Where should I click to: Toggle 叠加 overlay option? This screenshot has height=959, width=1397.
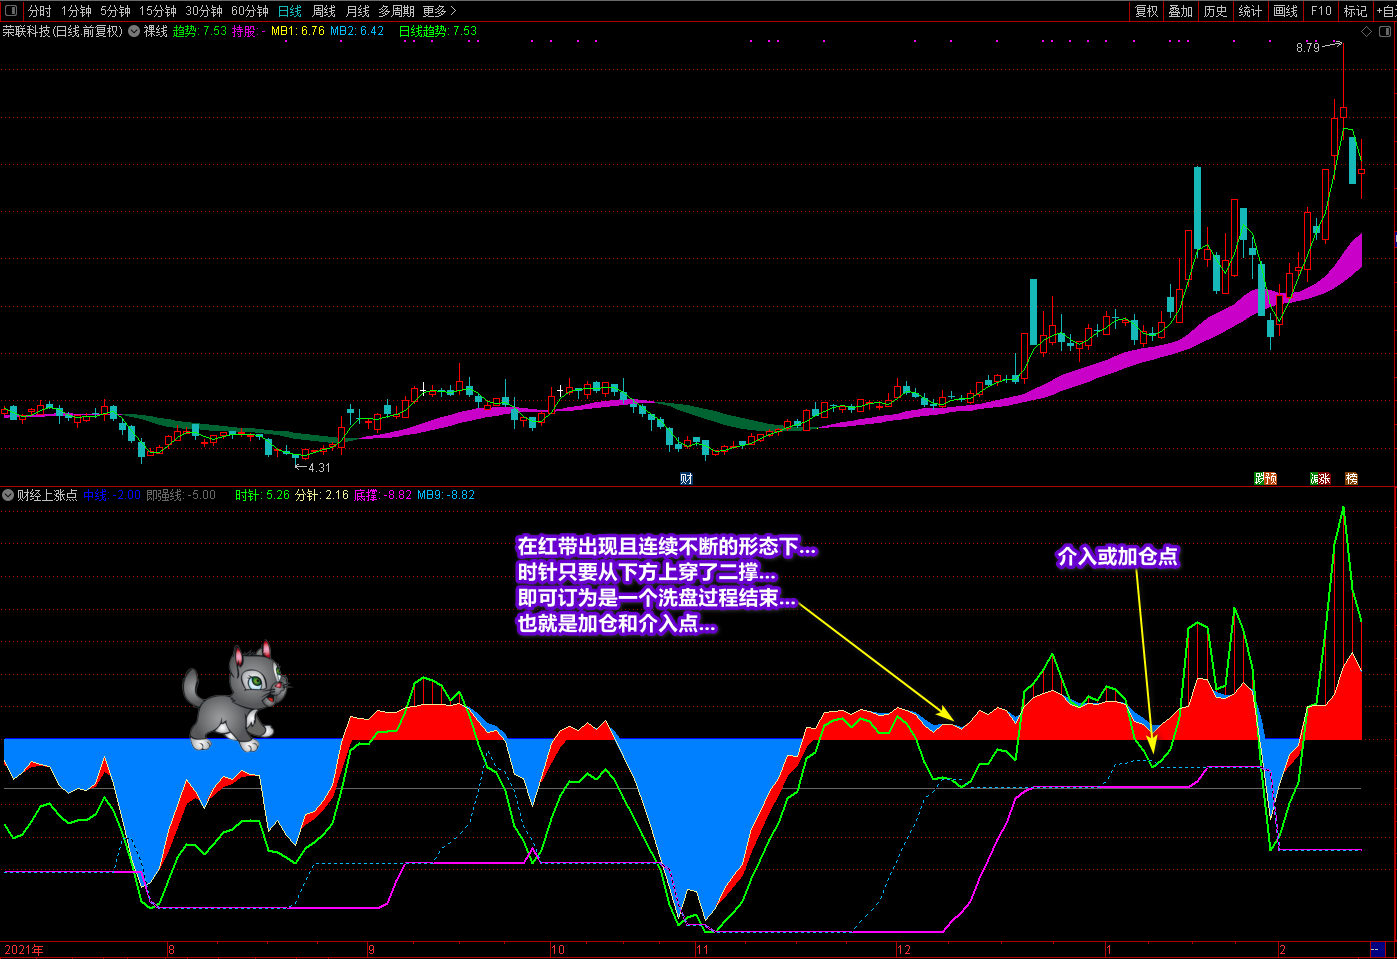pyautogui.click(x=1181, y=11)
